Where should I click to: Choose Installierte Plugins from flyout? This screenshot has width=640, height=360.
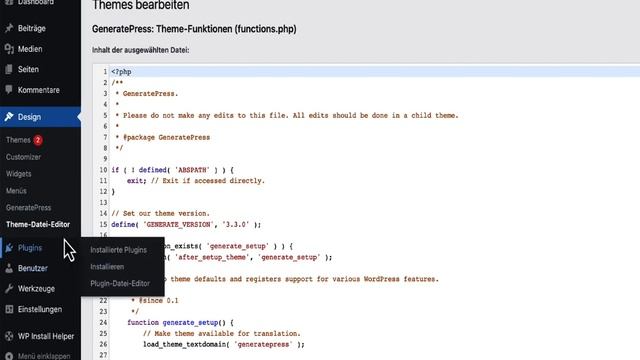(x=118, y=250)
